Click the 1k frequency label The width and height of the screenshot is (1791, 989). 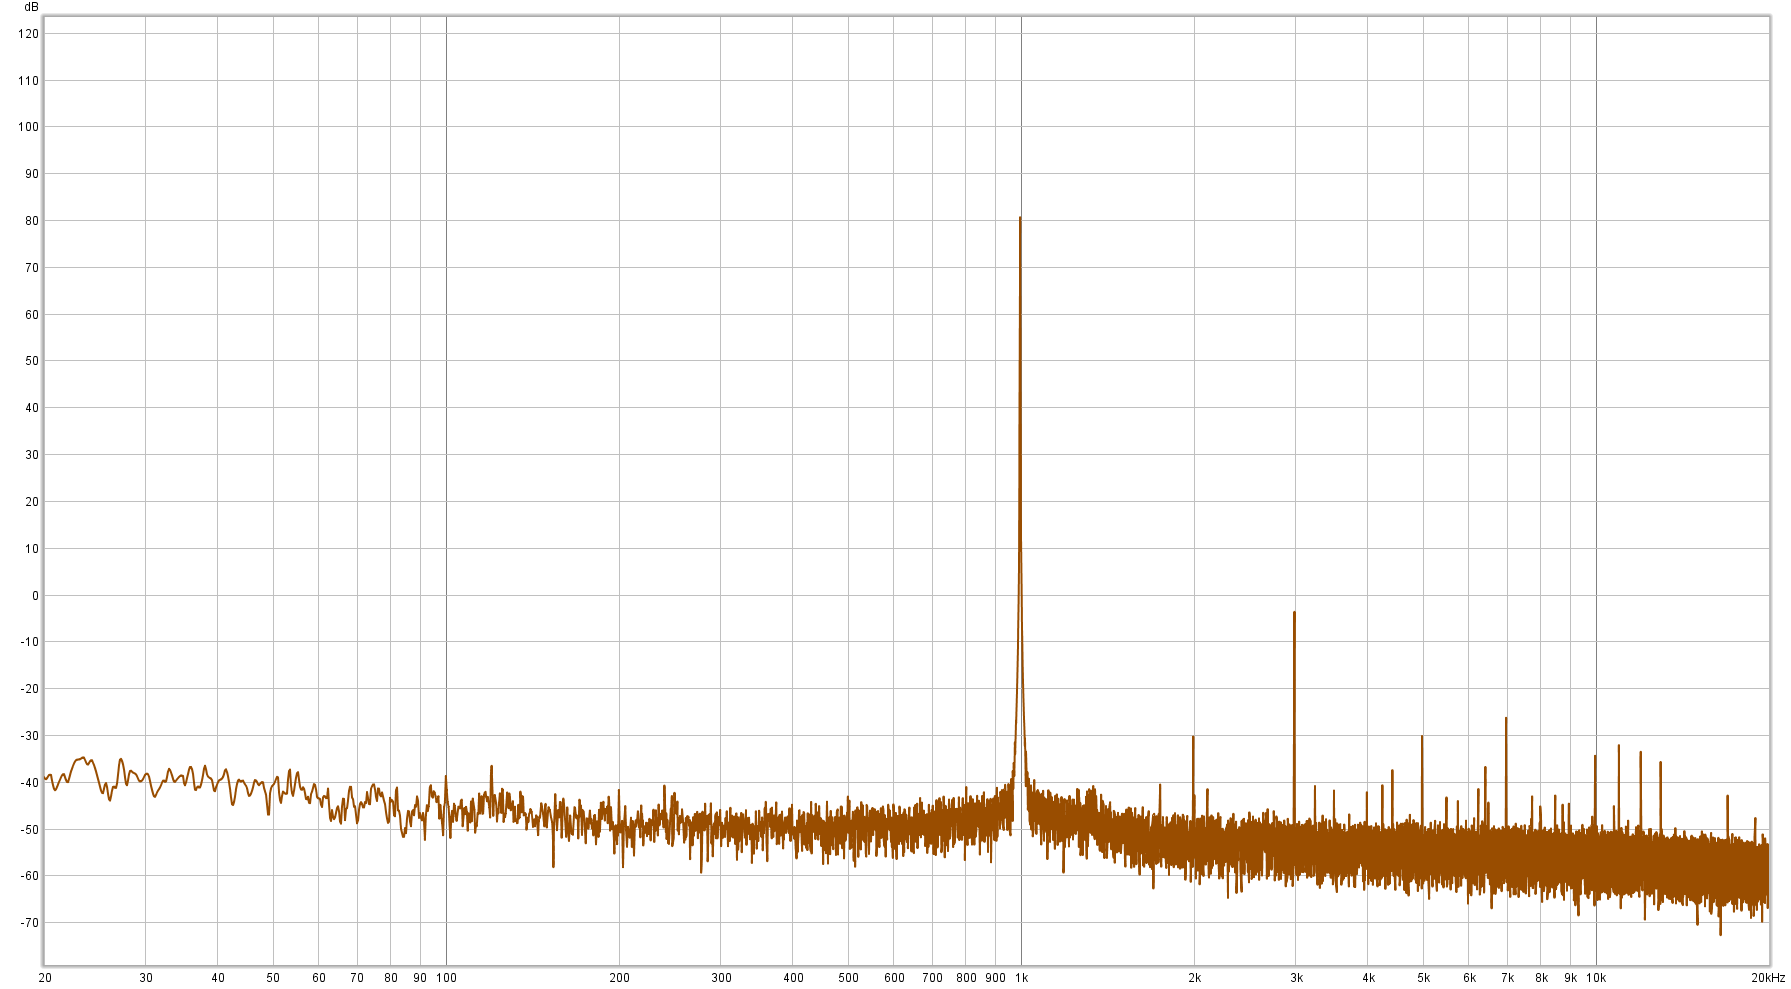coord(1022,978)
